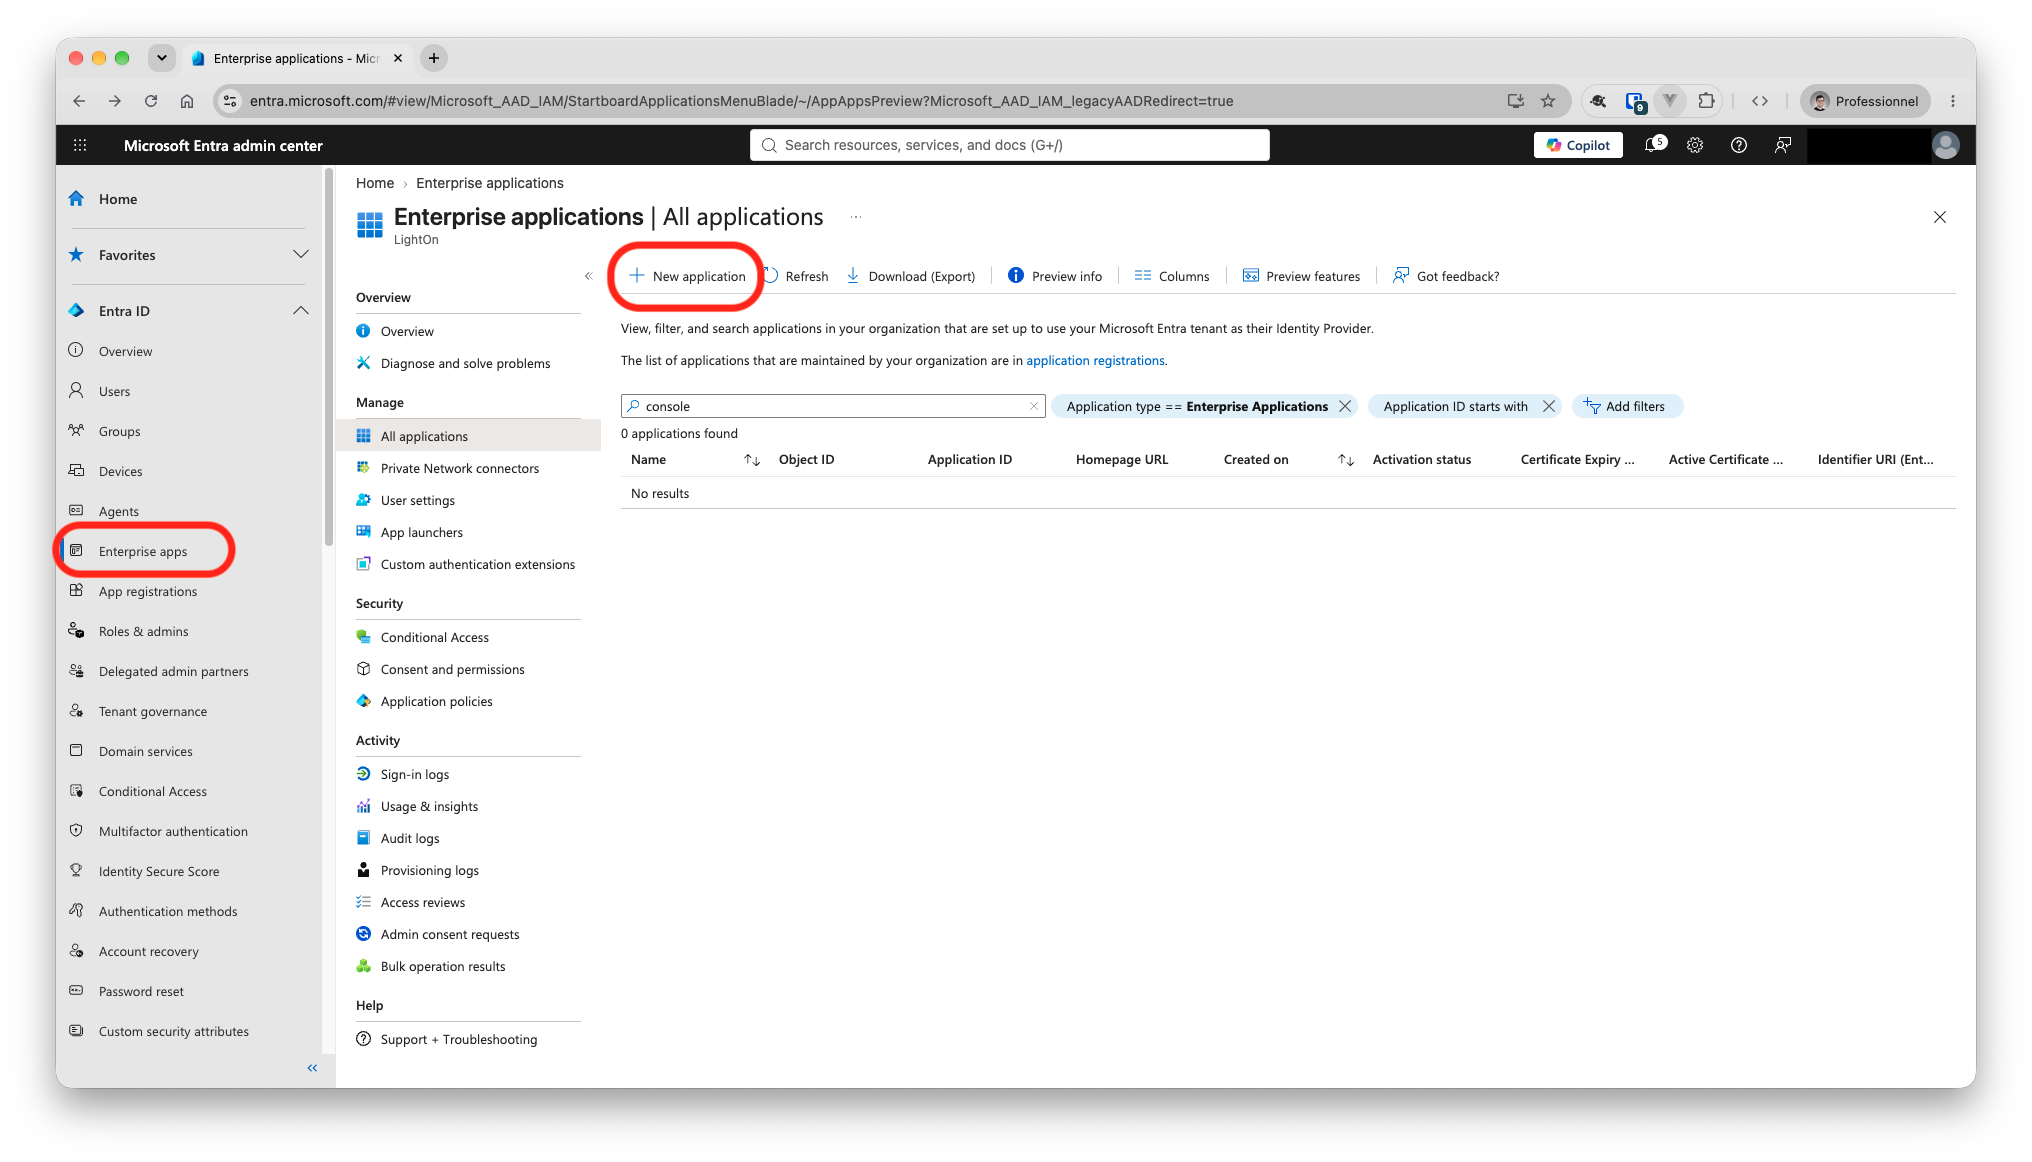The width and height of the screenshot is (2032, 1162).
Task: Open the Columns chooser
Action: coord(1172,276)
